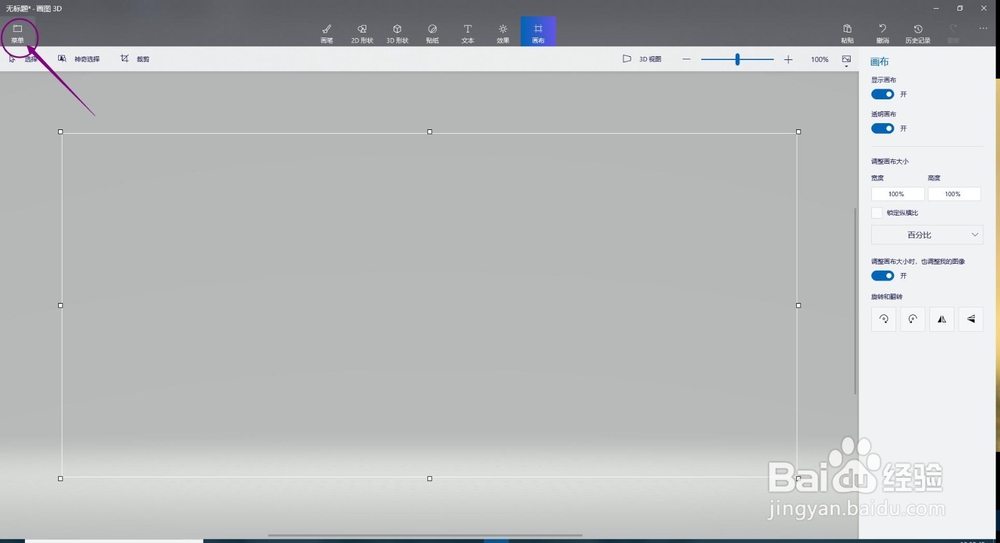Viewport: 1000px width, 543px height.
Task: Click the zoom out minus button
Action: (x=686, y=59)
